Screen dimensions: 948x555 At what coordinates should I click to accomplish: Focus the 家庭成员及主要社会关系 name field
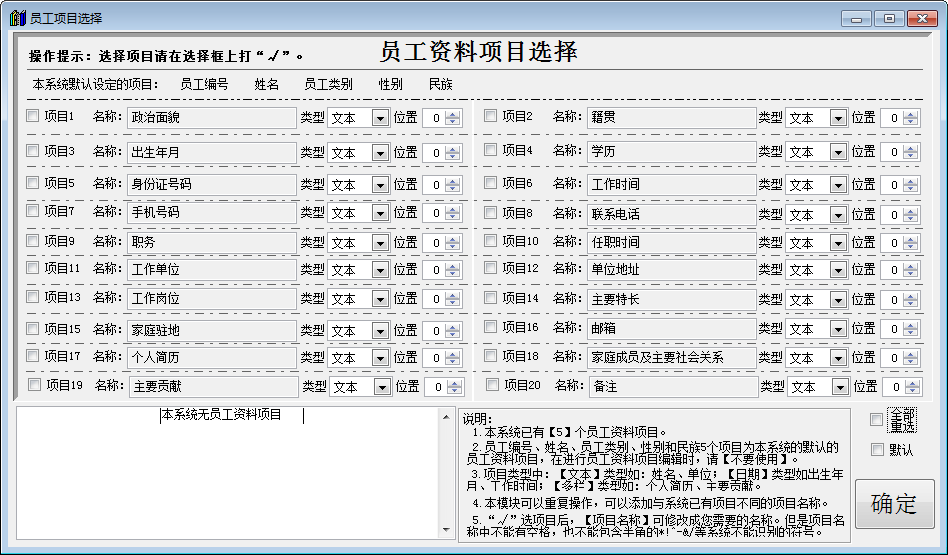[x=672, y=357]
